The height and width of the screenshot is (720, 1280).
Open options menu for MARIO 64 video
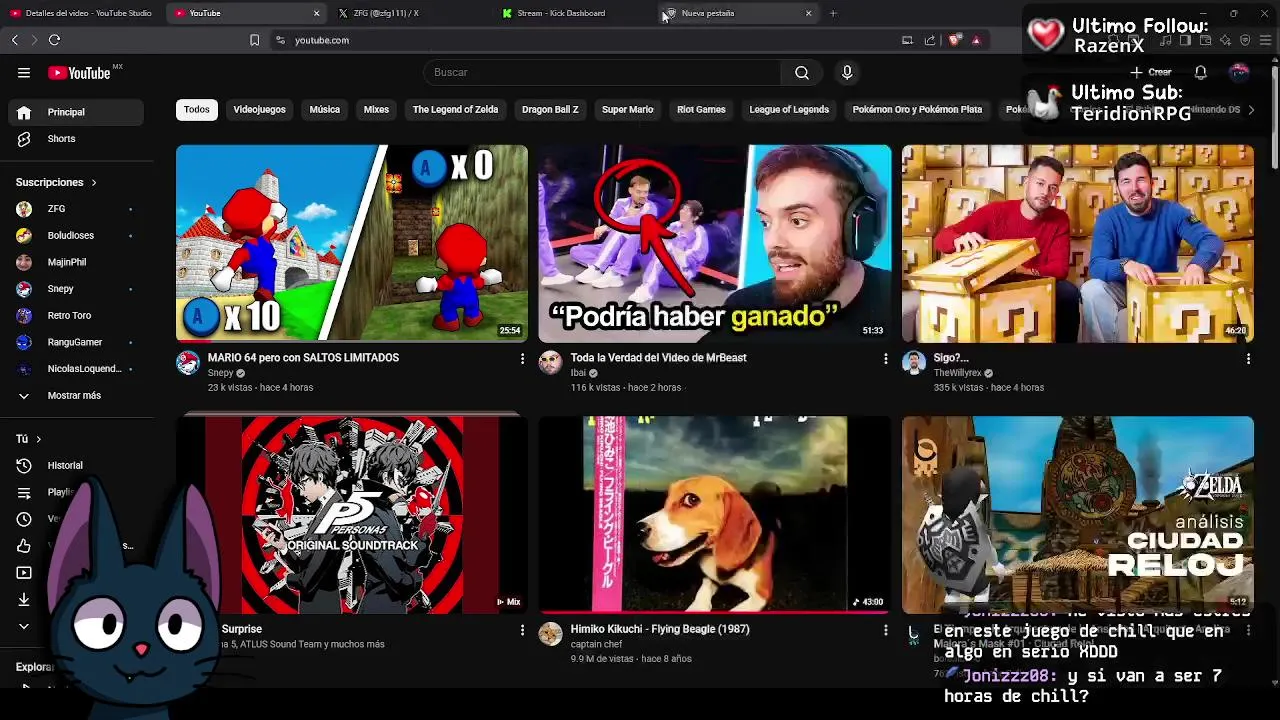[x=522, y=358]
